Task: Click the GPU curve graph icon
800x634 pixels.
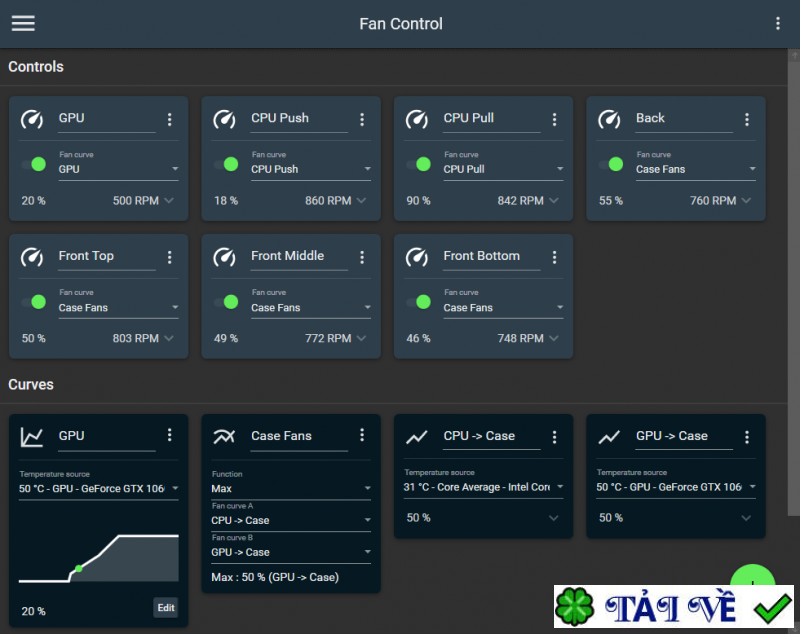Action: pyautogui.click(x=31, y=436)
